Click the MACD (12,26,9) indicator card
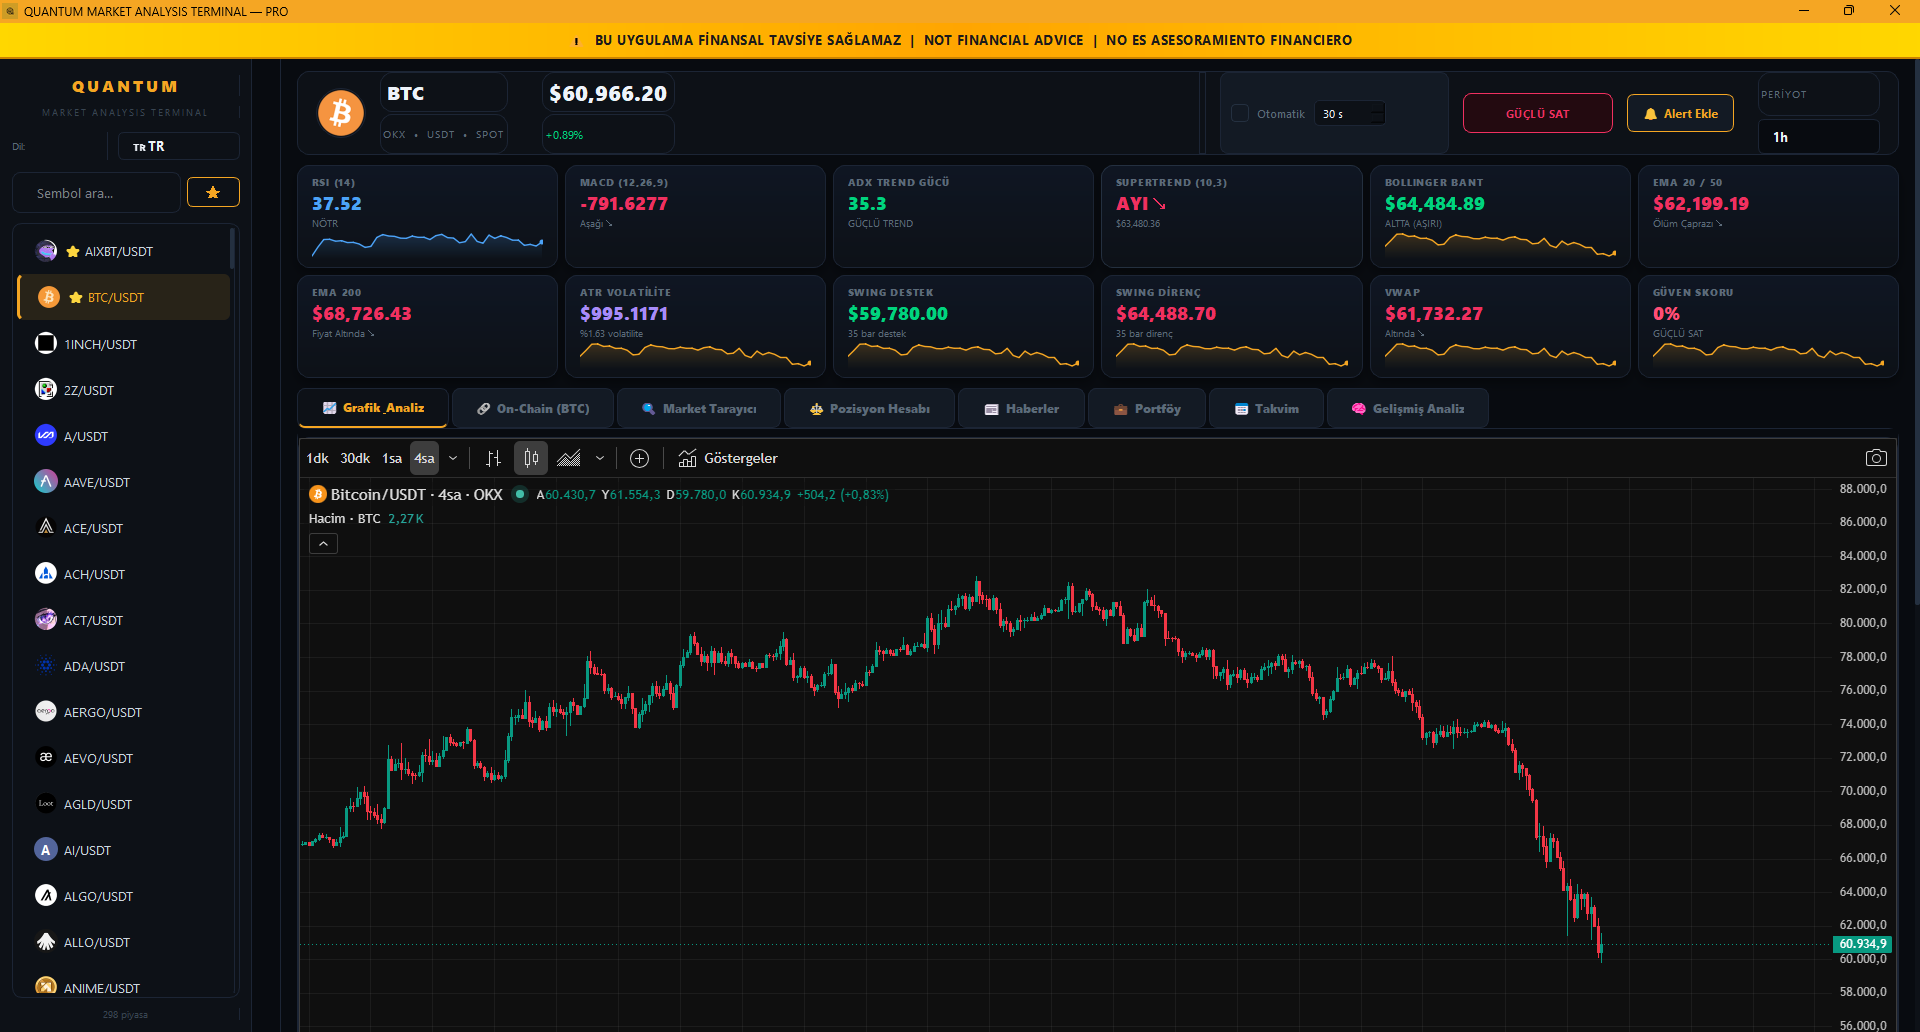1920x1032 pixels. (x=695, y=216)
